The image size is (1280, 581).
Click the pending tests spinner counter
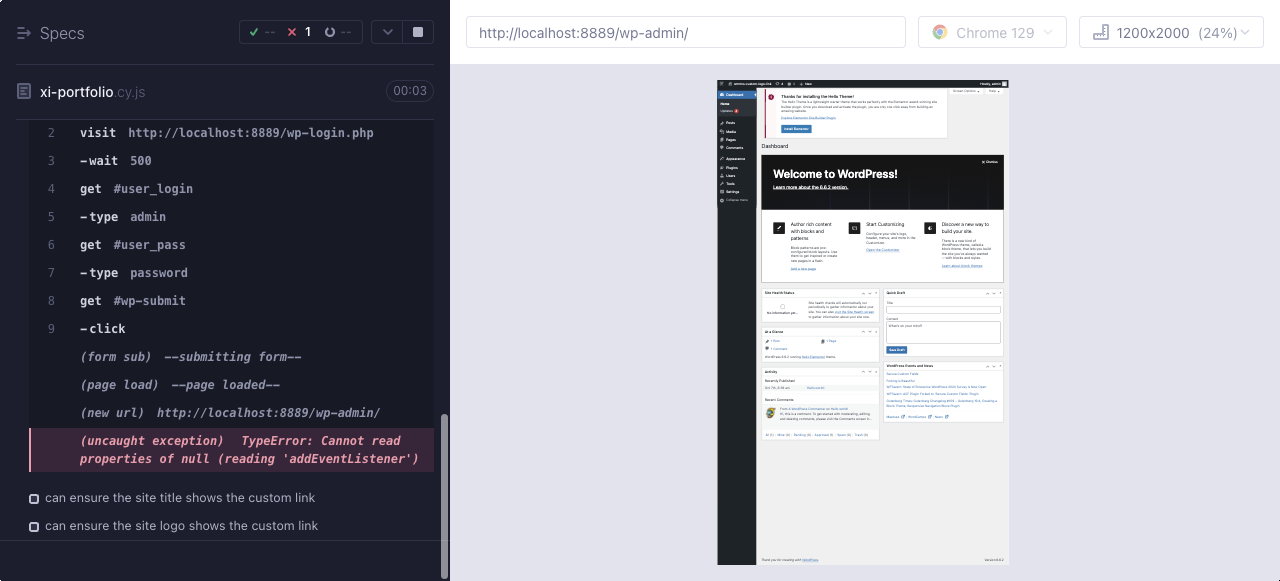(338, 32)
